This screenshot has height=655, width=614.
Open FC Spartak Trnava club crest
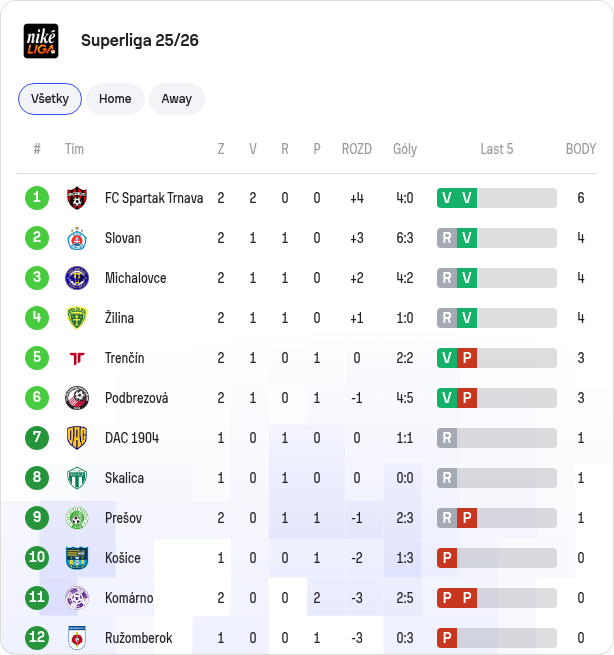pyautogui.click(x=77, y=198)
